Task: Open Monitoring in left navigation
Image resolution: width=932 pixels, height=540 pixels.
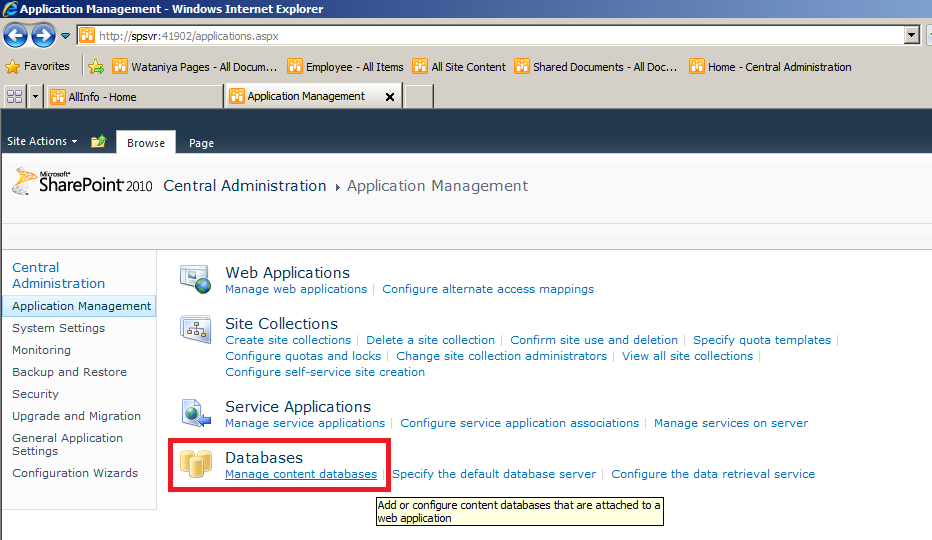Action: coord(41,350)
